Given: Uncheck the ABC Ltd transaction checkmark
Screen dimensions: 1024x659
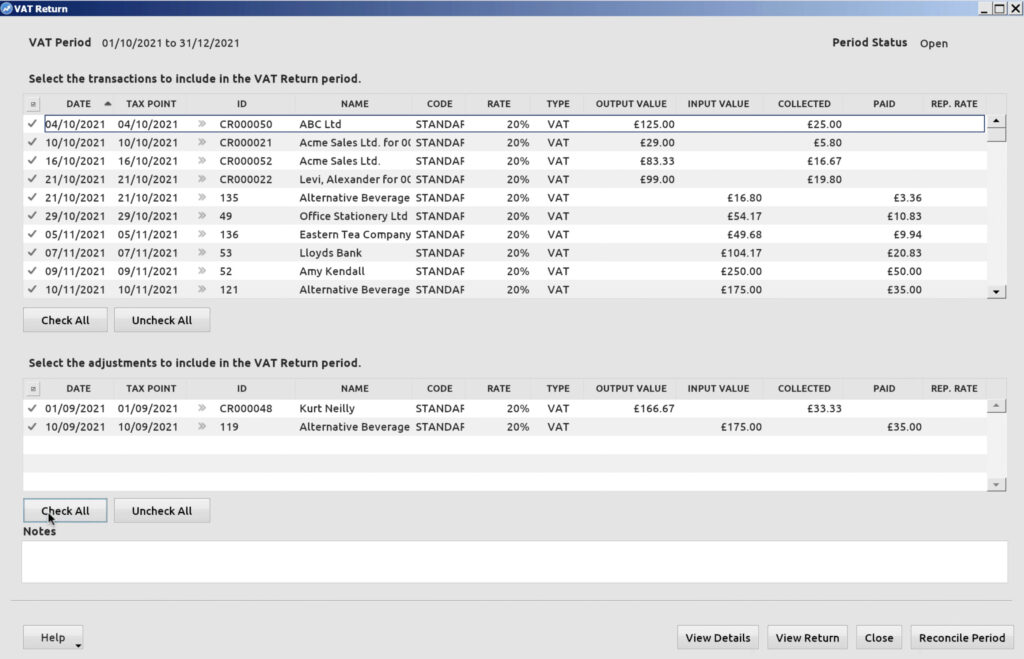Looking at the screenshot, I should (x=33, y=125).
